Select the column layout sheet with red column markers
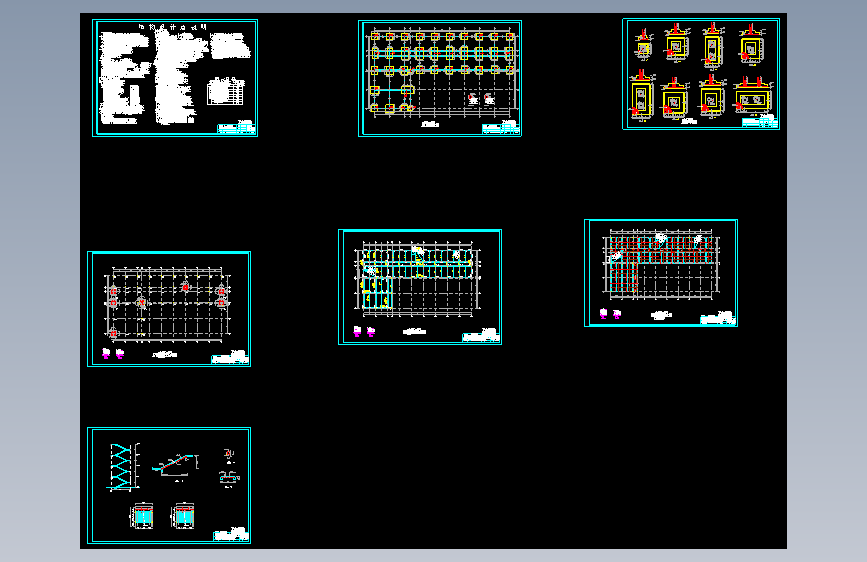 (x=169, y=309)
